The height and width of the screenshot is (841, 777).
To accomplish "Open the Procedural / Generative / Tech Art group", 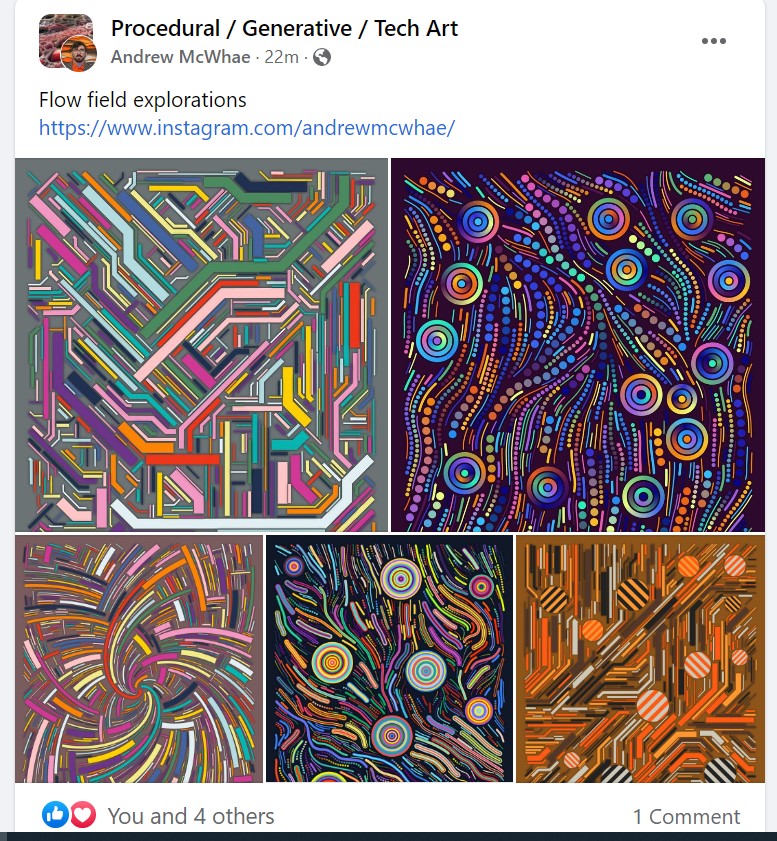I will click(x=284, y=28).
